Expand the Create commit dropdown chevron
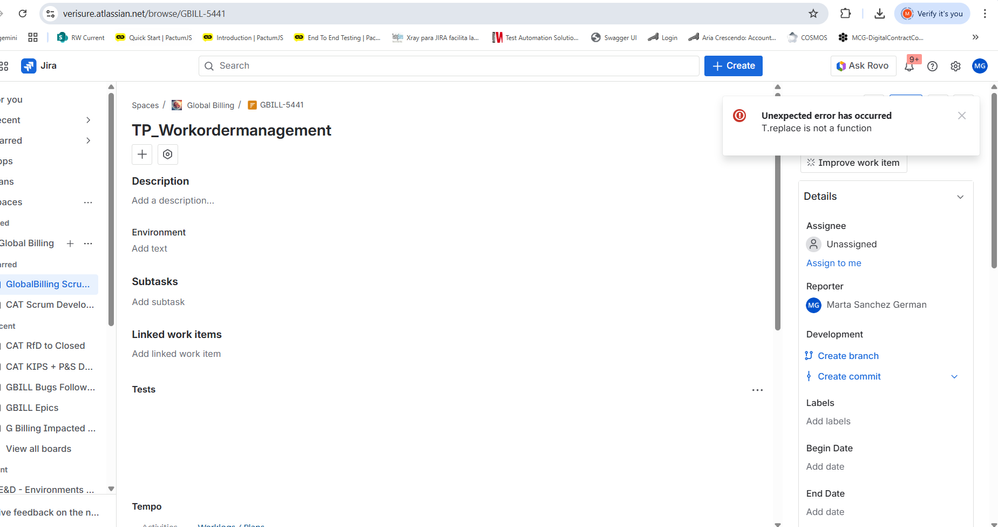Screen dimensions: 998x527 (x=954, y=377)
